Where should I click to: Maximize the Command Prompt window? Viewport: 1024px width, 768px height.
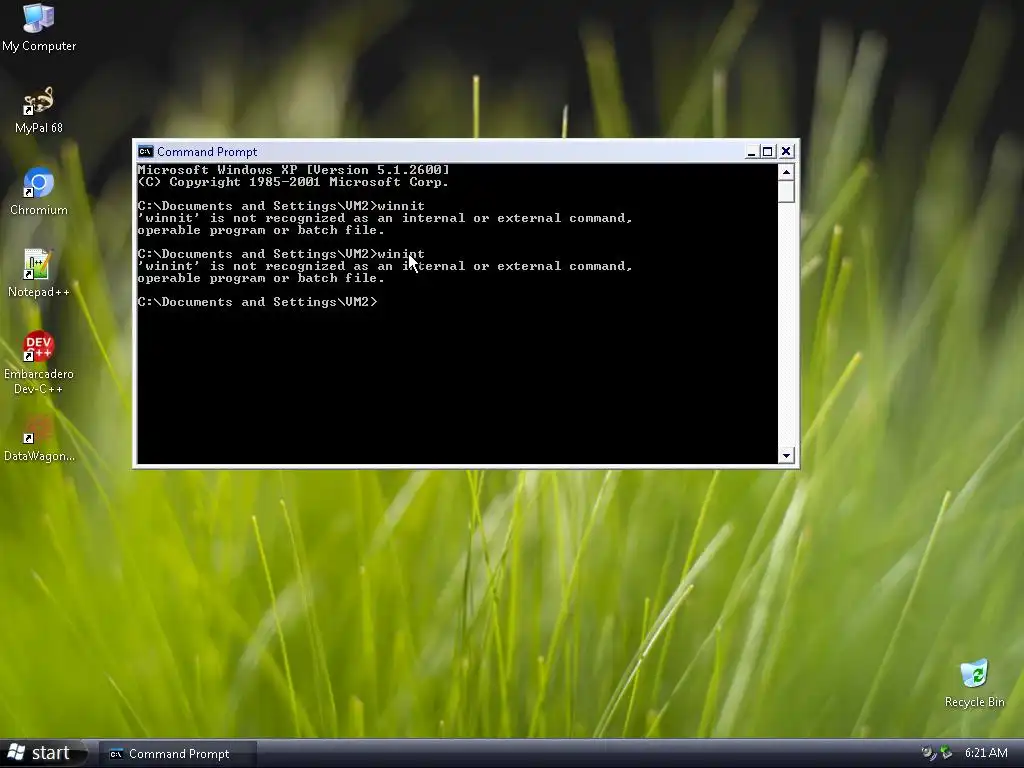(768, 152)
